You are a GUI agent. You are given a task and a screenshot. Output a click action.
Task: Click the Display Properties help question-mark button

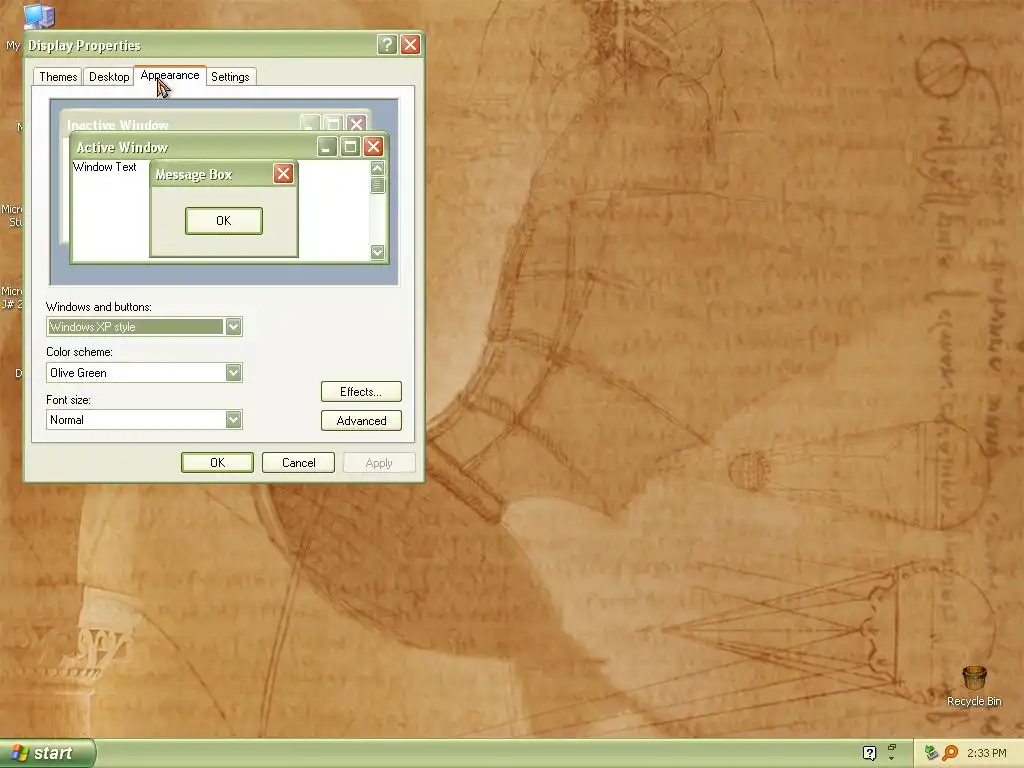[x=387, y=44]
